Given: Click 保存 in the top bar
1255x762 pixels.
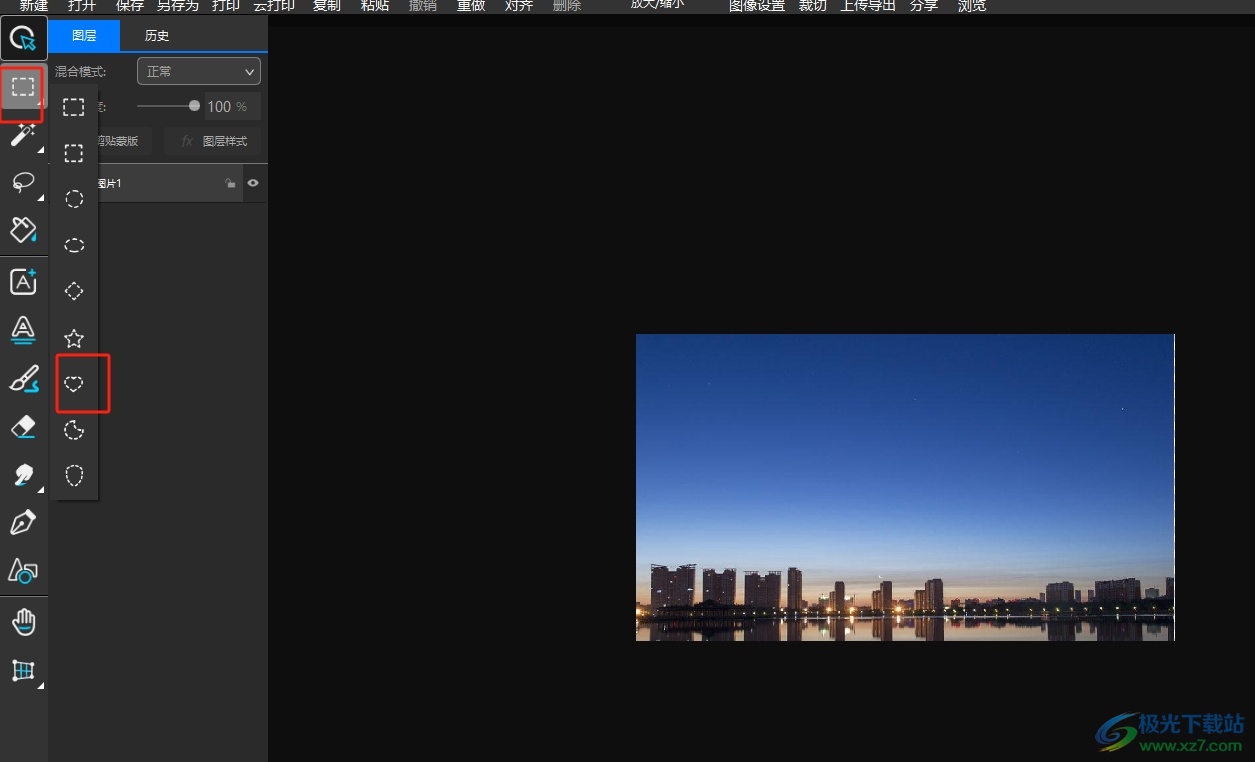Looking at the screenshot, I should click(130, 6).
